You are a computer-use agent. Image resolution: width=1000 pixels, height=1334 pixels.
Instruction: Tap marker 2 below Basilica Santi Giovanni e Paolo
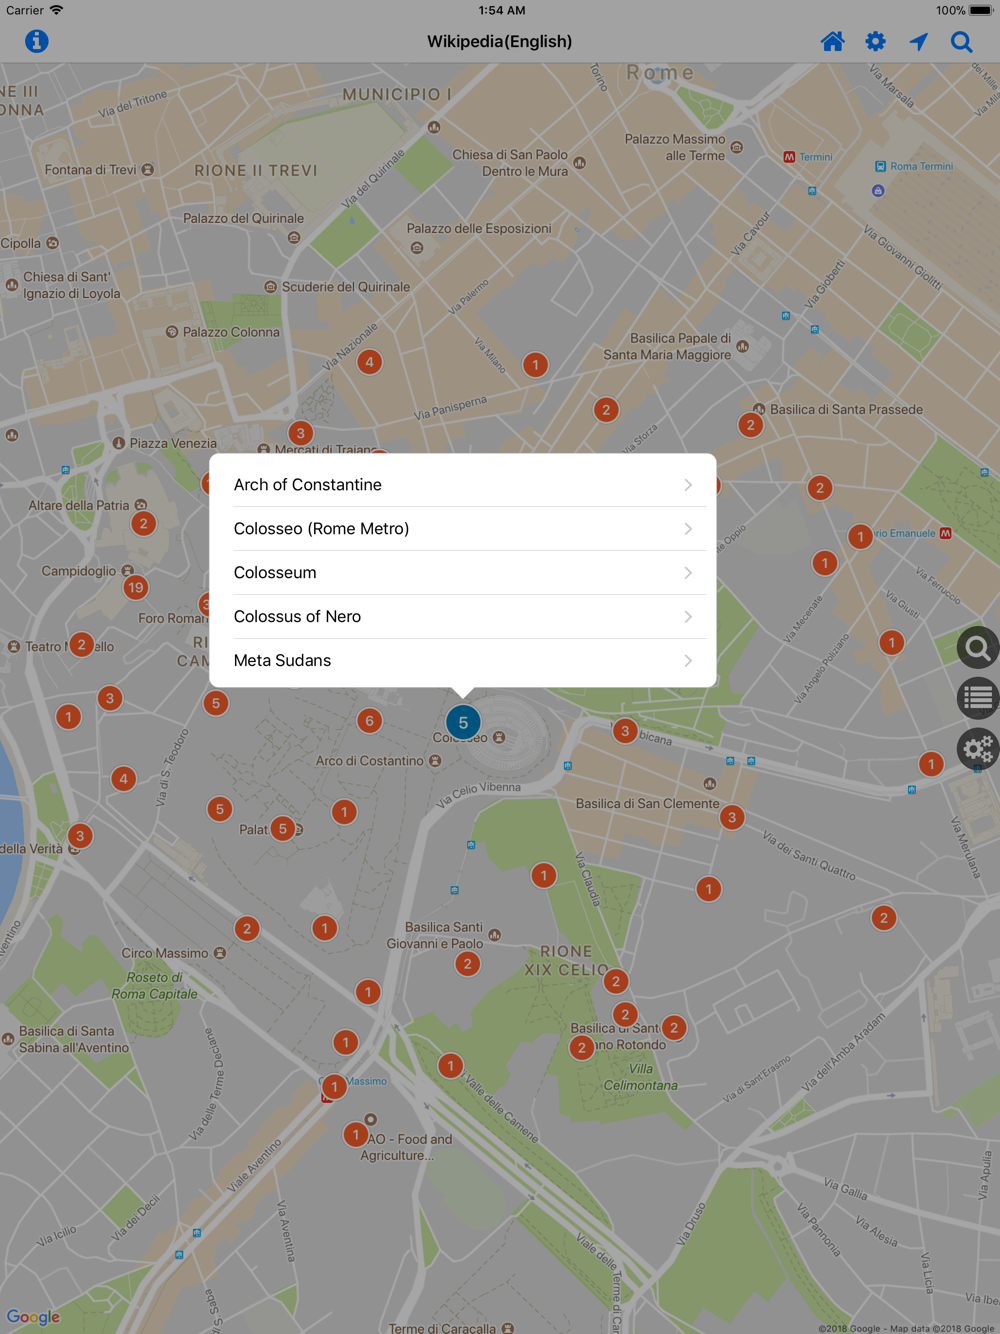[x=467, y=964]
